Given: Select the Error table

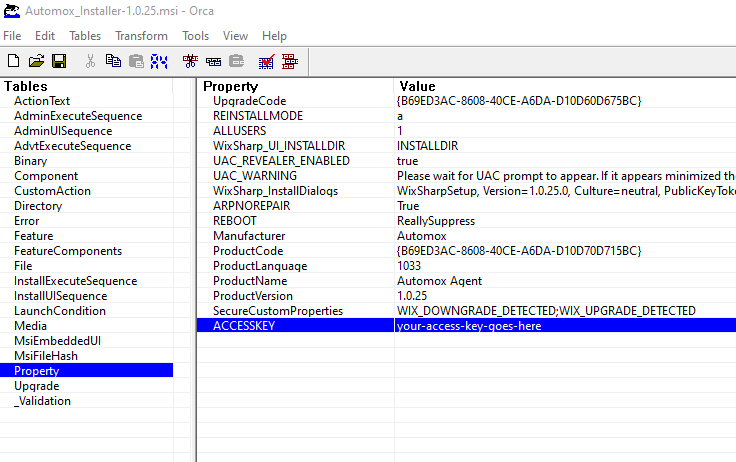Looking at the screenshot, I should pos(26,221).
